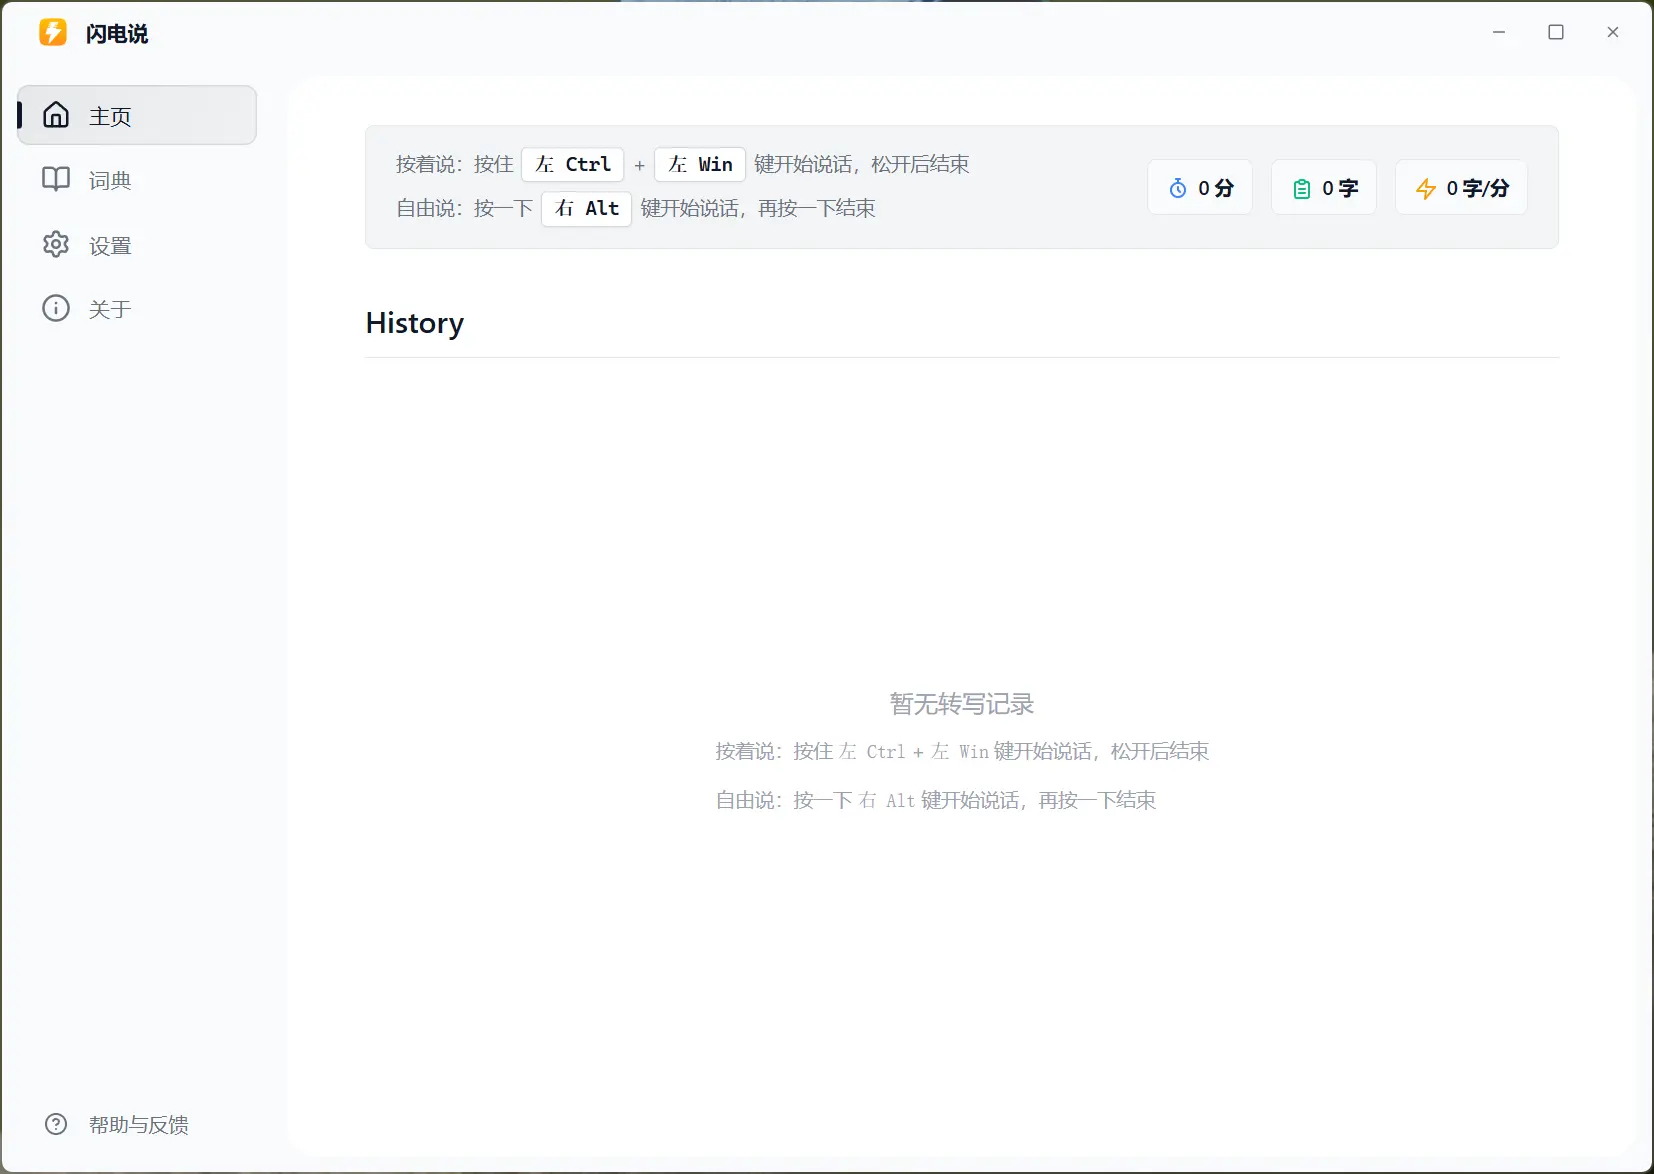1654x1174 pixels.
Task: Maximize the 闪电说 window
Action: pyautogui.click(x=1556, y=32)
